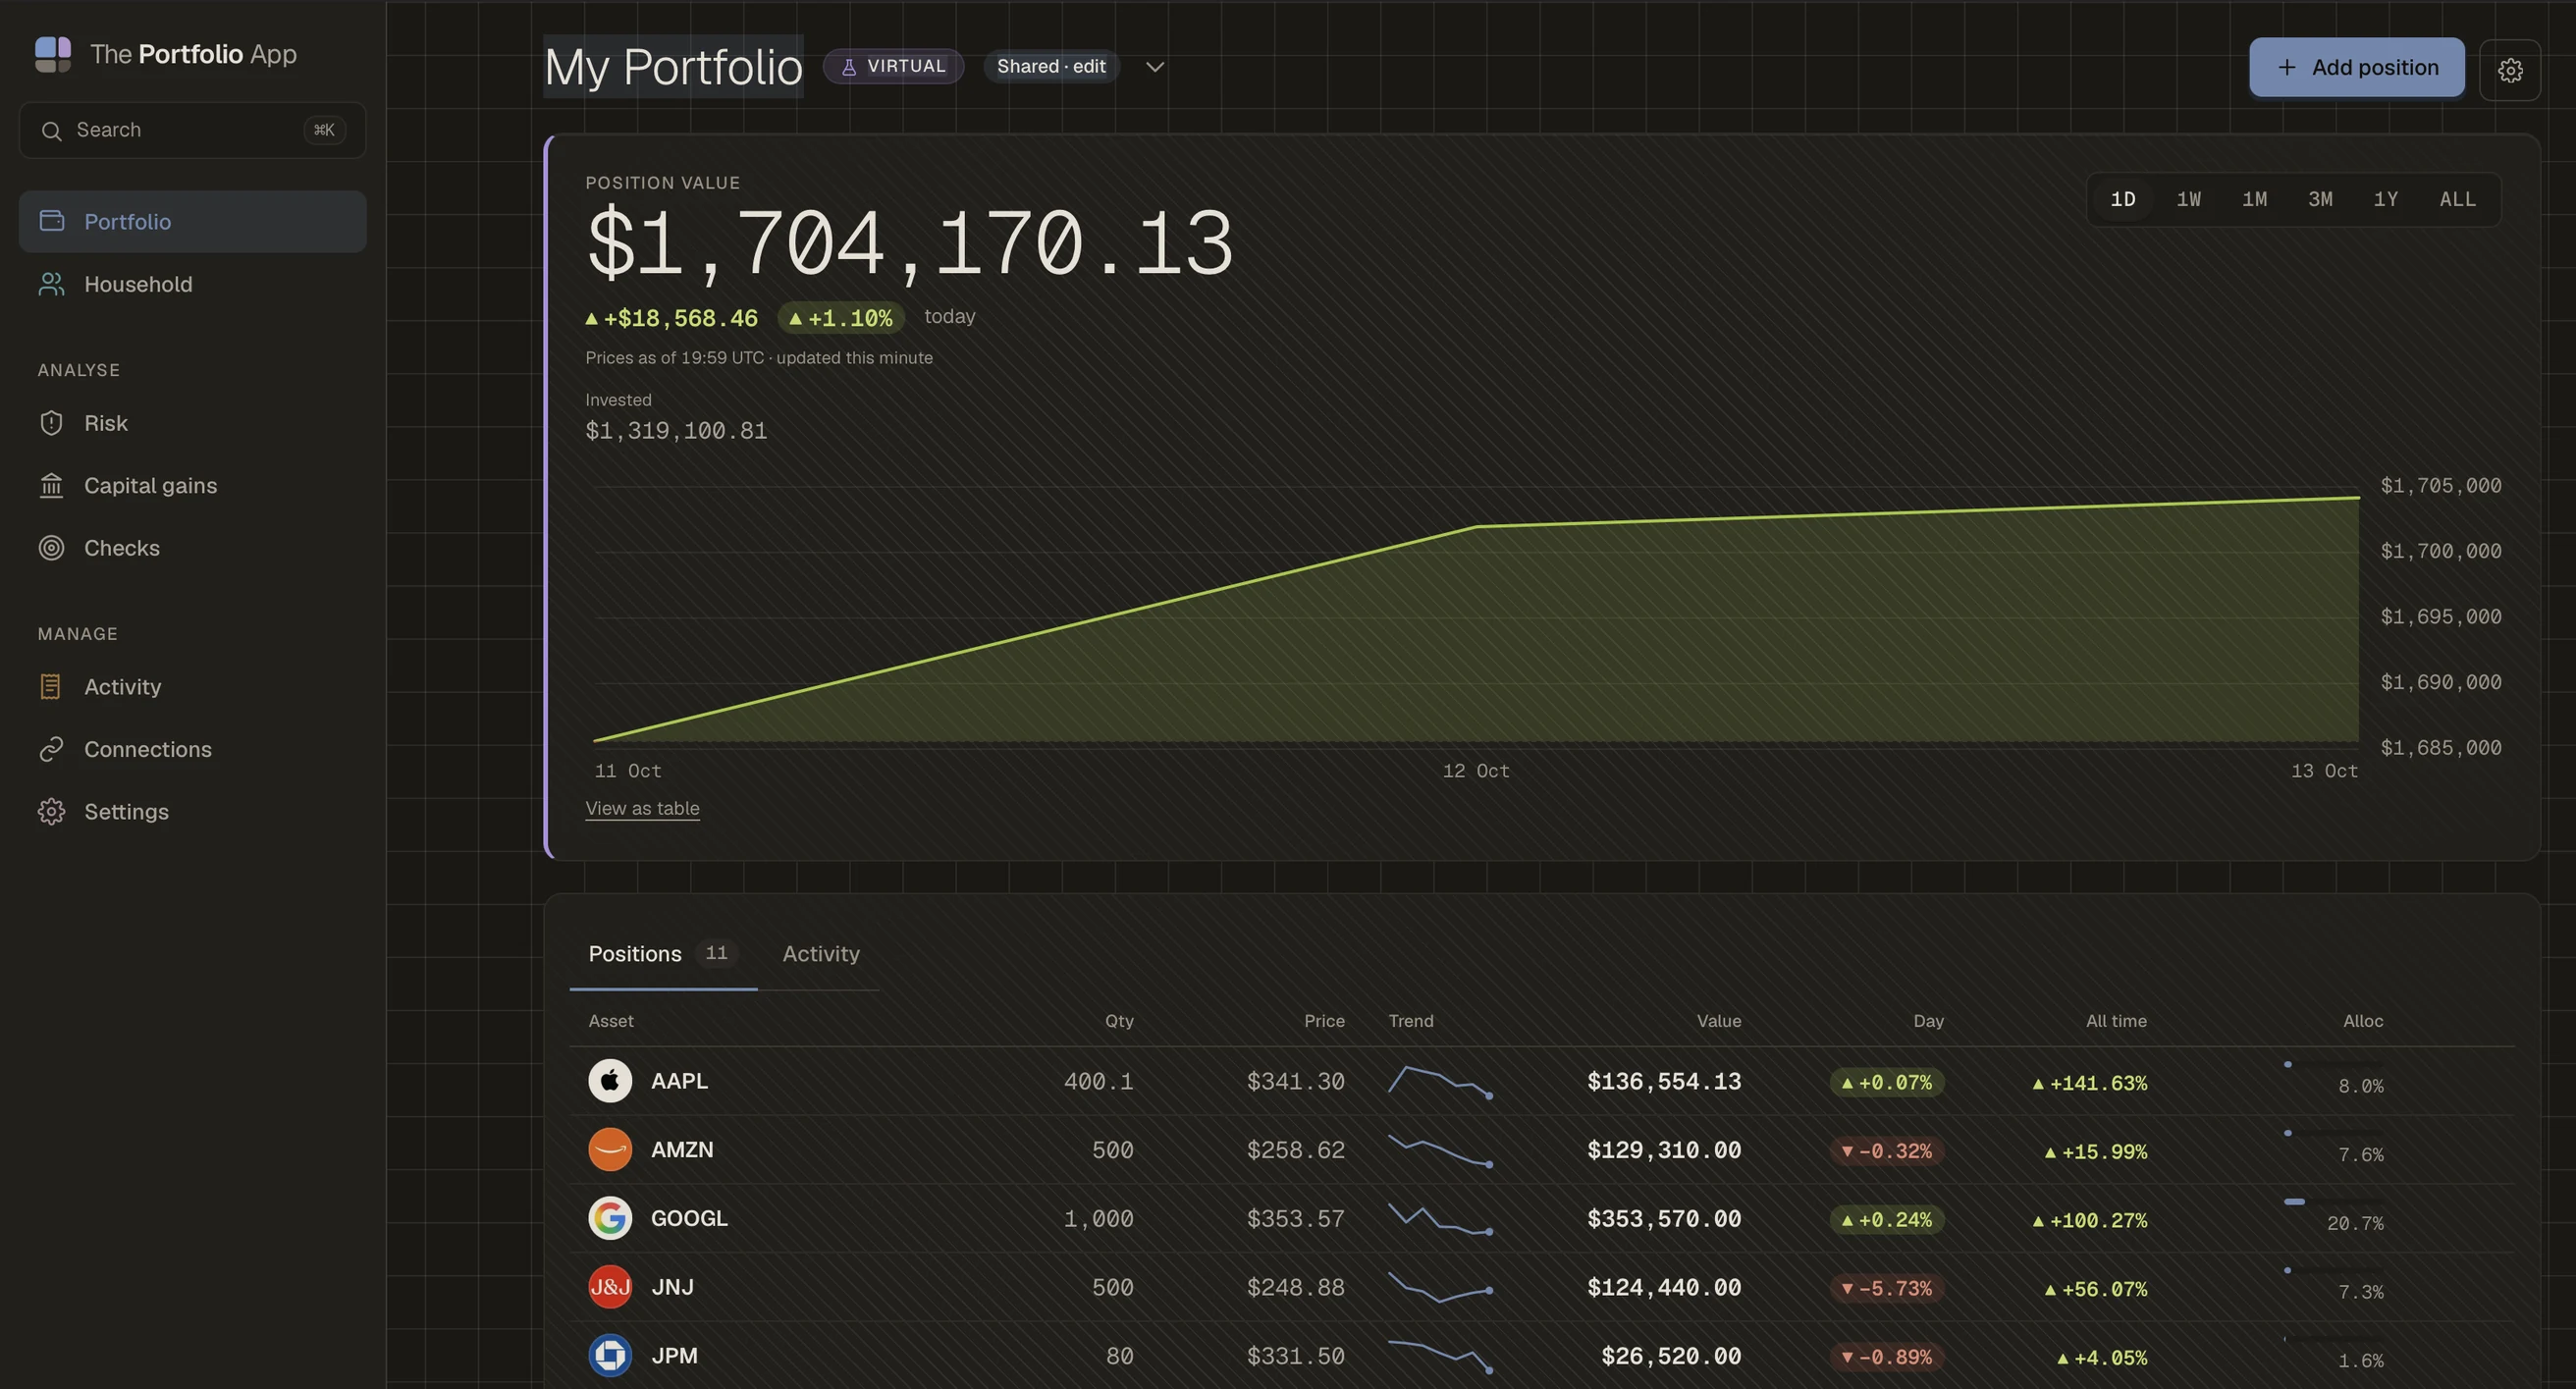Click the GOOGL allocation bar

(2334, 1202)
